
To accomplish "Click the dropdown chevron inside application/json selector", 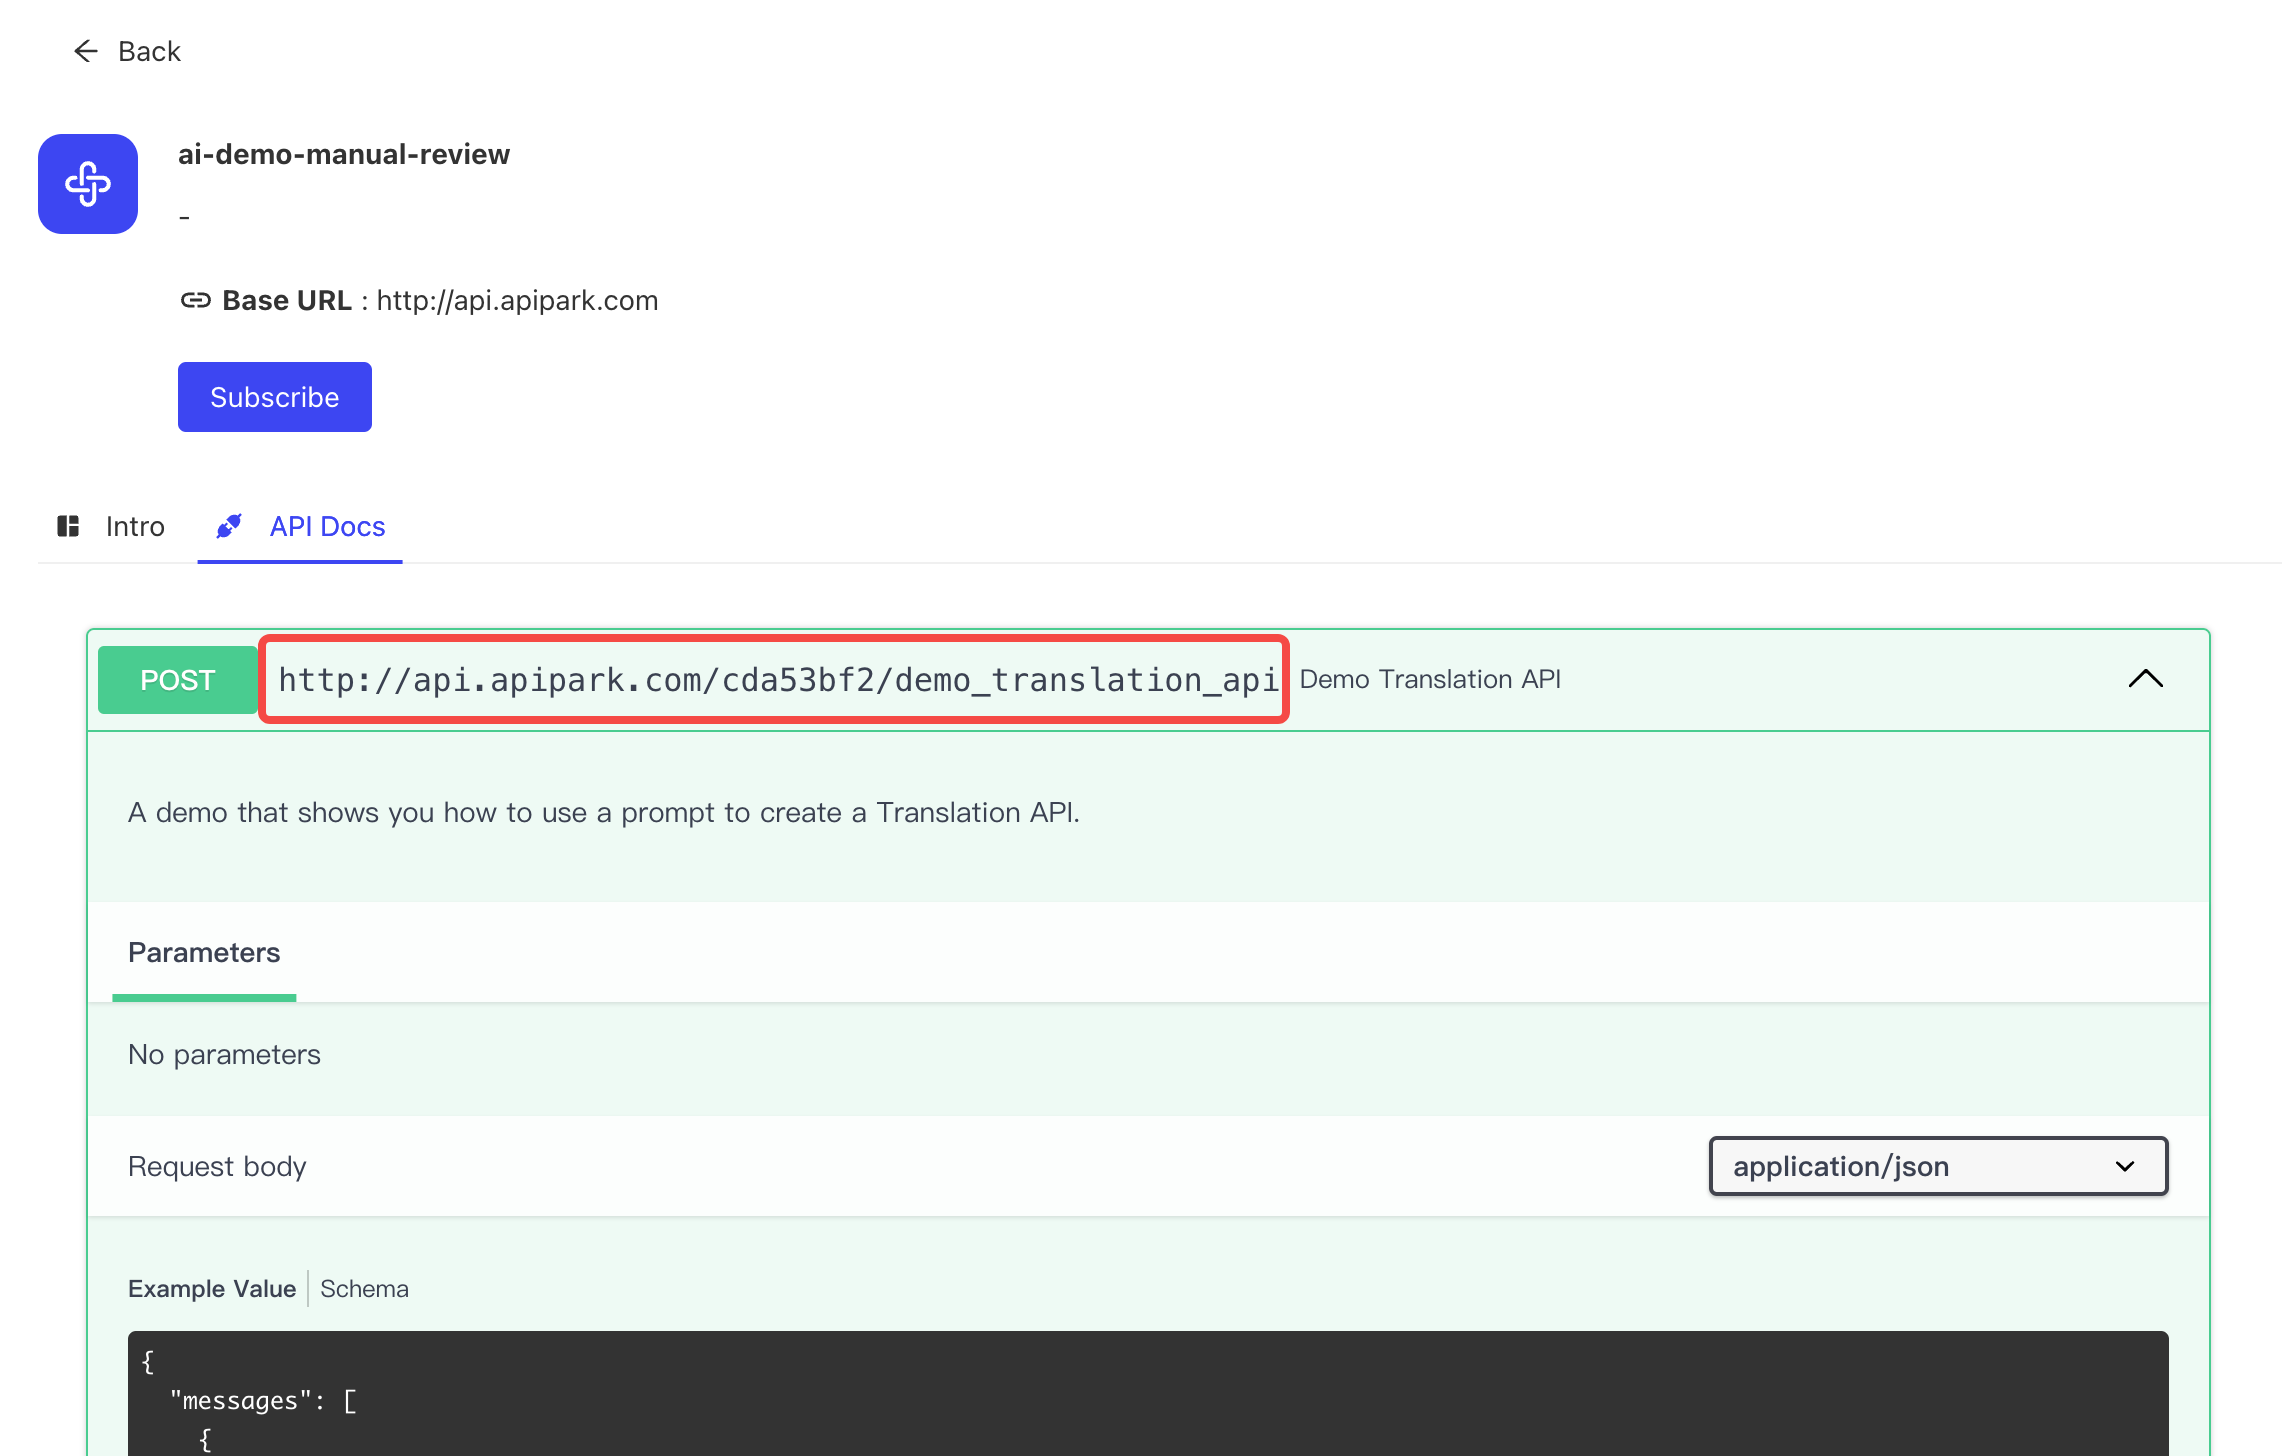I will pos(2124,1166).
